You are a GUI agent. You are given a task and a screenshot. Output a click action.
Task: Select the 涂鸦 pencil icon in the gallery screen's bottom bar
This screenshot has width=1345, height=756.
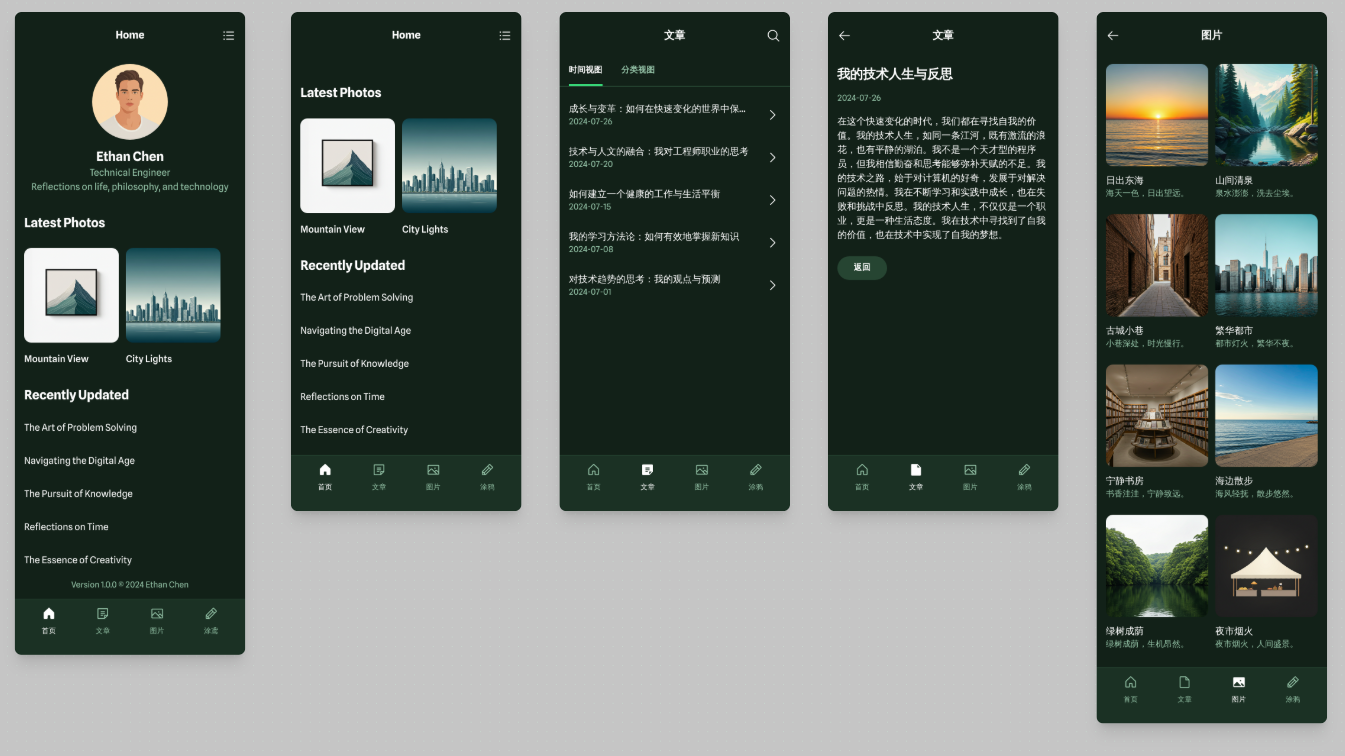click(x=1293, y=682)
